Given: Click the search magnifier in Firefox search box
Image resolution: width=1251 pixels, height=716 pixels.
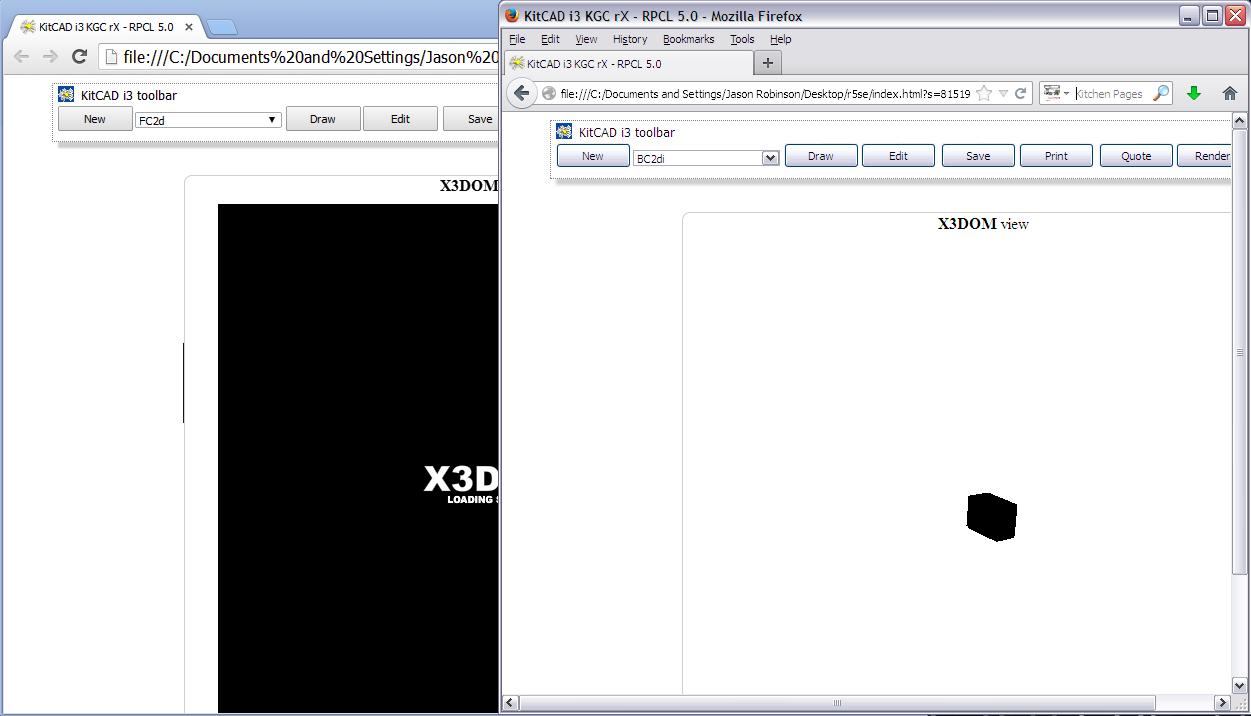Looking at the screenshot, I should click(1160, 93).
